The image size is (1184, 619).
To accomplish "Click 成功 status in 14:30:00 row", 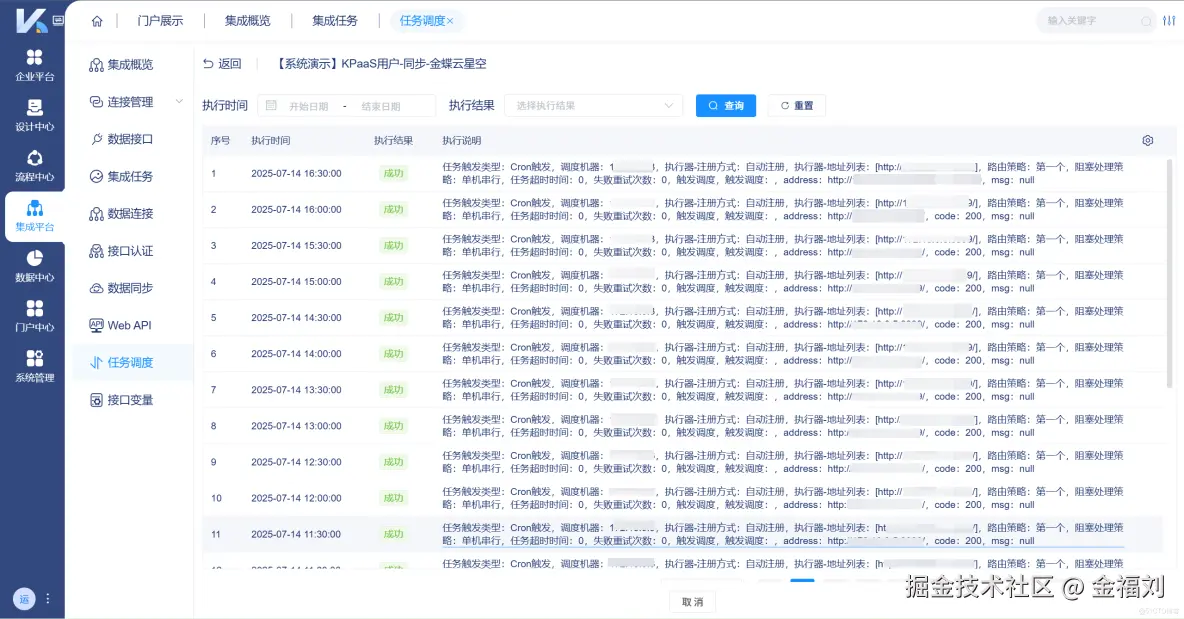I will point(393,318).
